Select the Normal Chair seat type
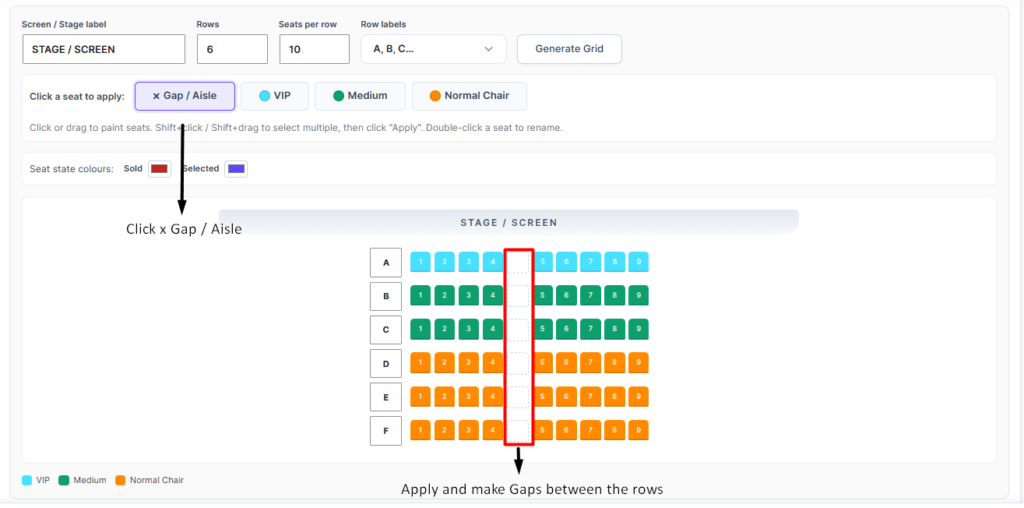Image resolution: width=1024 pixels, height=508 pixels. pos(469,96)
